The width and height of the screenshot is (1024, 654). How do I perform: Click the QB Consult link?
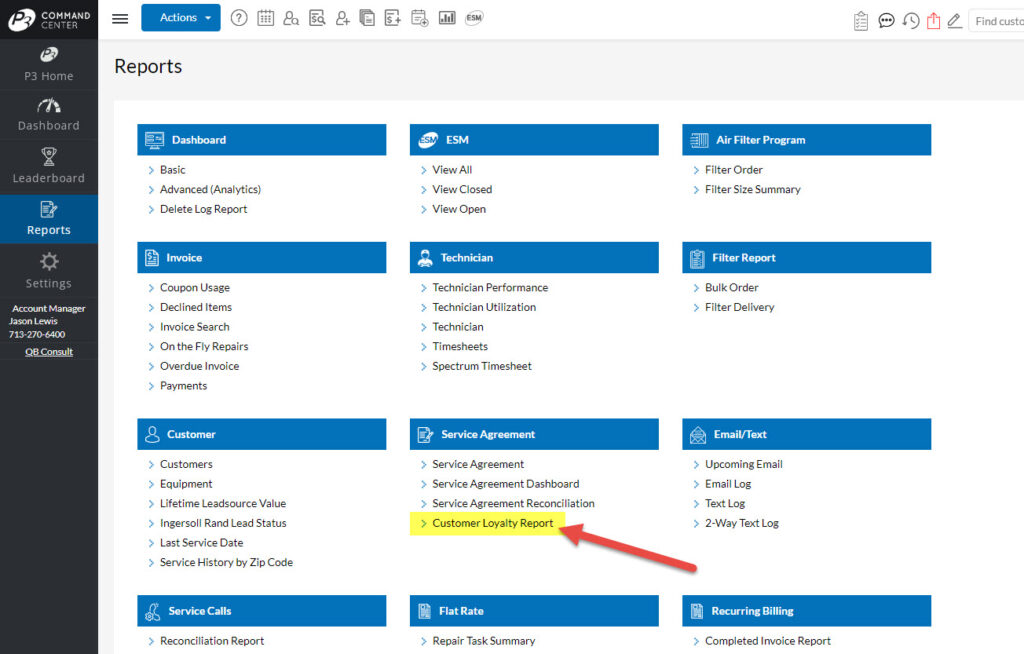click(49, 352)
